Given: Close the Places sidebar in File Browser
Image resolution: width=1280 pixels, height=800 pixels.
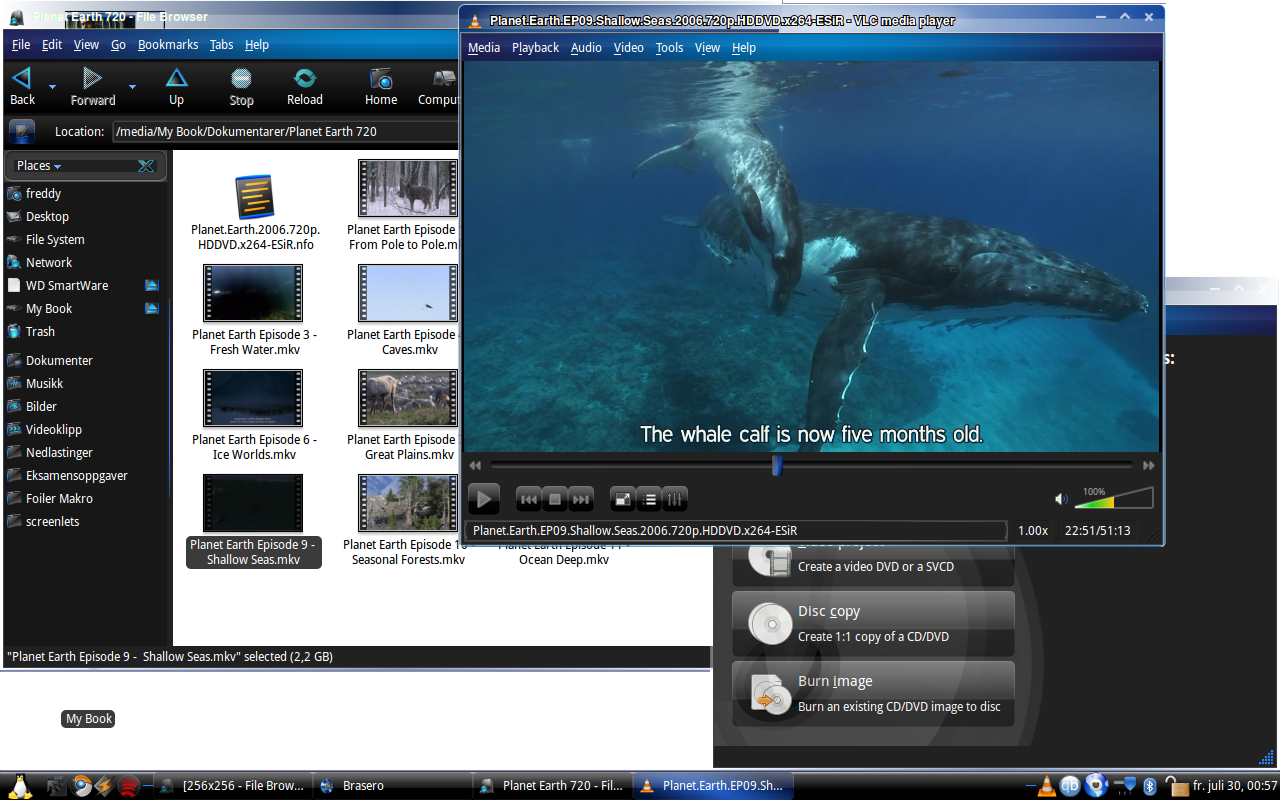Looking at the screenshot, I should click(146, 166).
